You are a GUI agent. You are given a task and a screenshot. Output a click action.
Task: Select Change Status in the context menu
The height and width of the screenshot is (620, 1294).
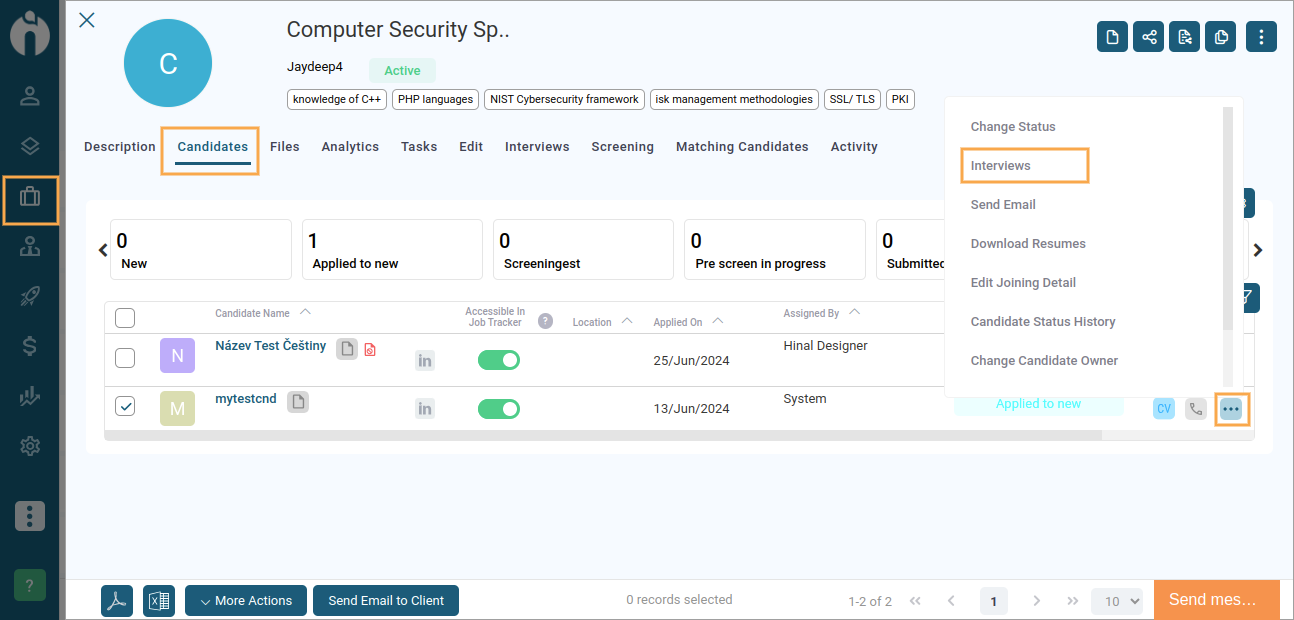[x=1013, y=127]
